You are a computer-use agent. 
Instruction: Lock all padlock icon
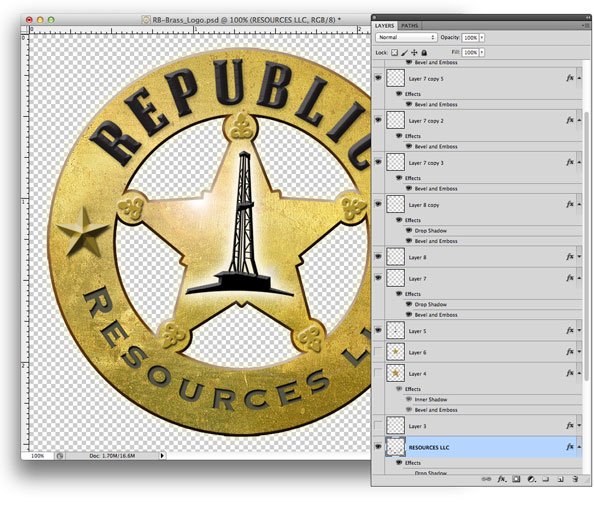click(x=424, y=53)
